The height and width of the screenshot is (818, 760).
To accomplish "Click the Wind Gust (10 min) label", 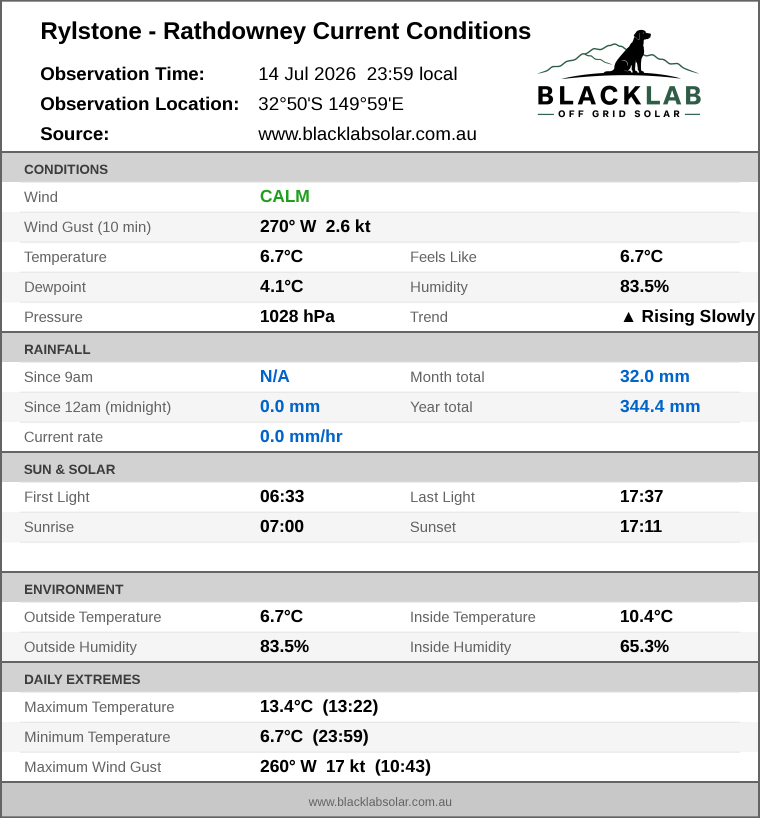I will 88,227.
